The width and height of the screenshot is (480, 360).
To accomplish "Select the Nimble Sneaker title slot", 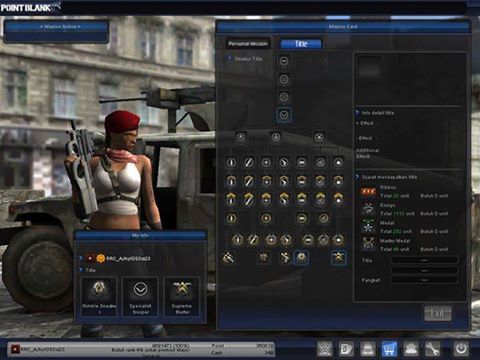I will 99,296.
